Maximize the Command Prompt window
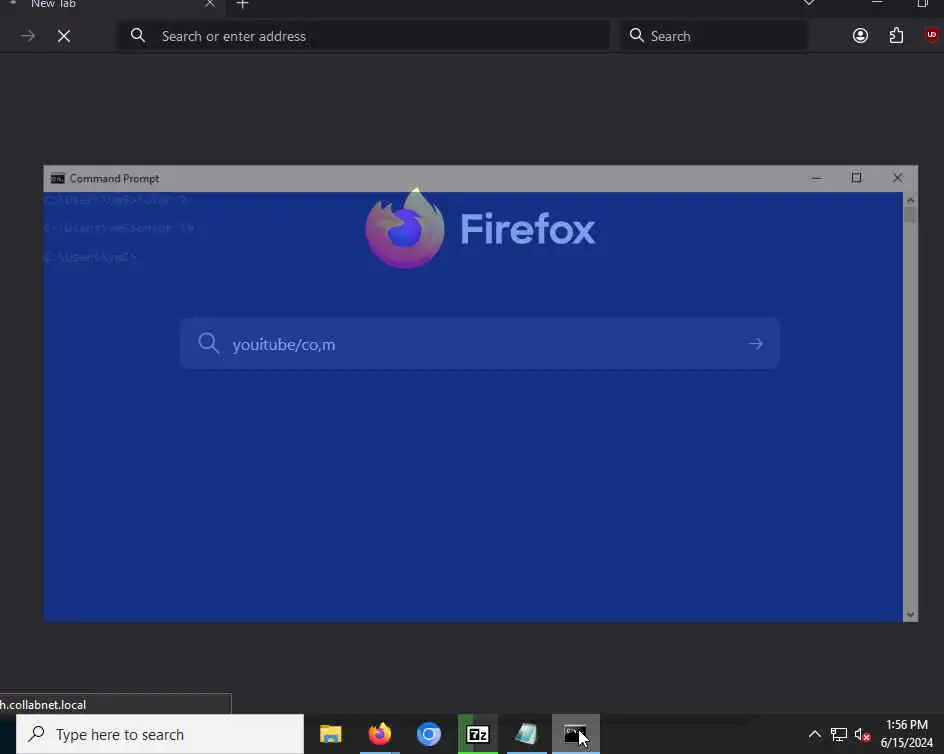This screenshot has width=944, height=754. 856,178
